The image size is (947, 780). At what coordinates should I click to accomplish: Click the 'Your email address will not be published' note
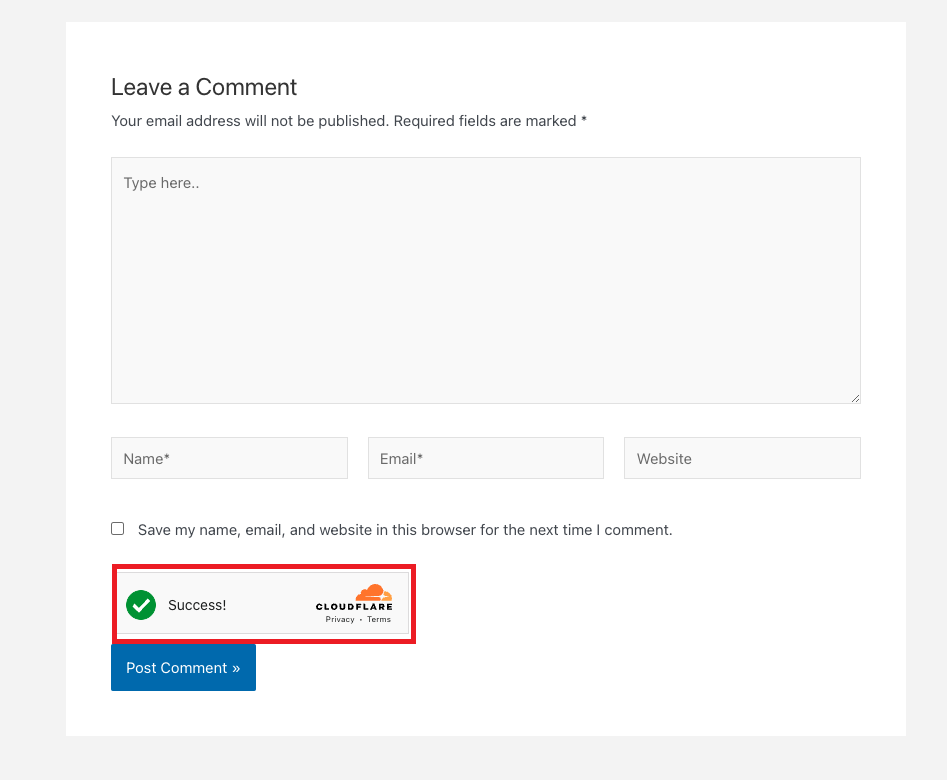pos(349,121)
